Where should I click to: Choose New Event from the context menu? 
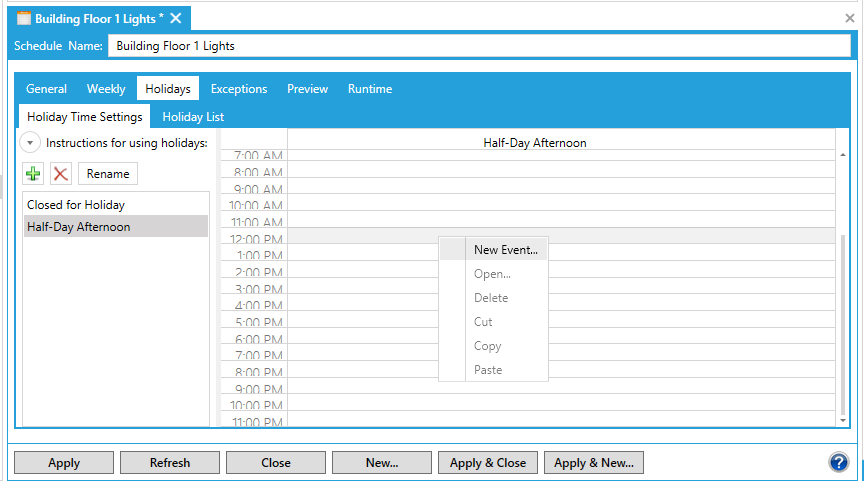[x=505, y=250]
